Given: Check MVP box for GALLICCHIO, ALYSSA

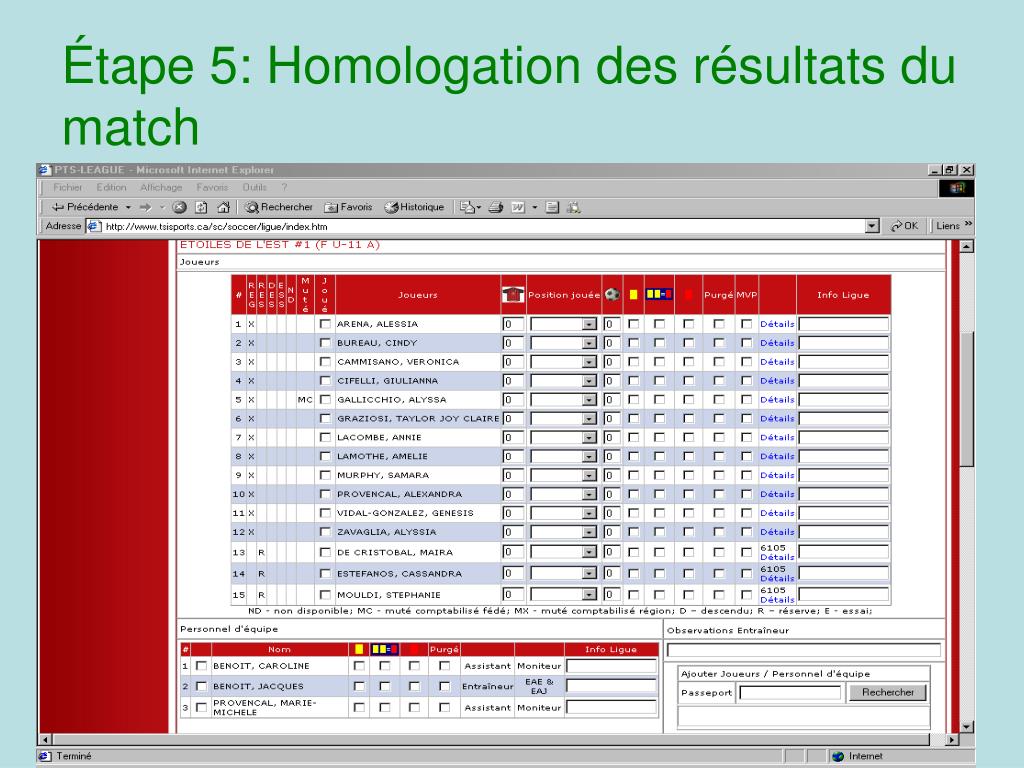Looking at the screenshot, I should click(746, 400).
